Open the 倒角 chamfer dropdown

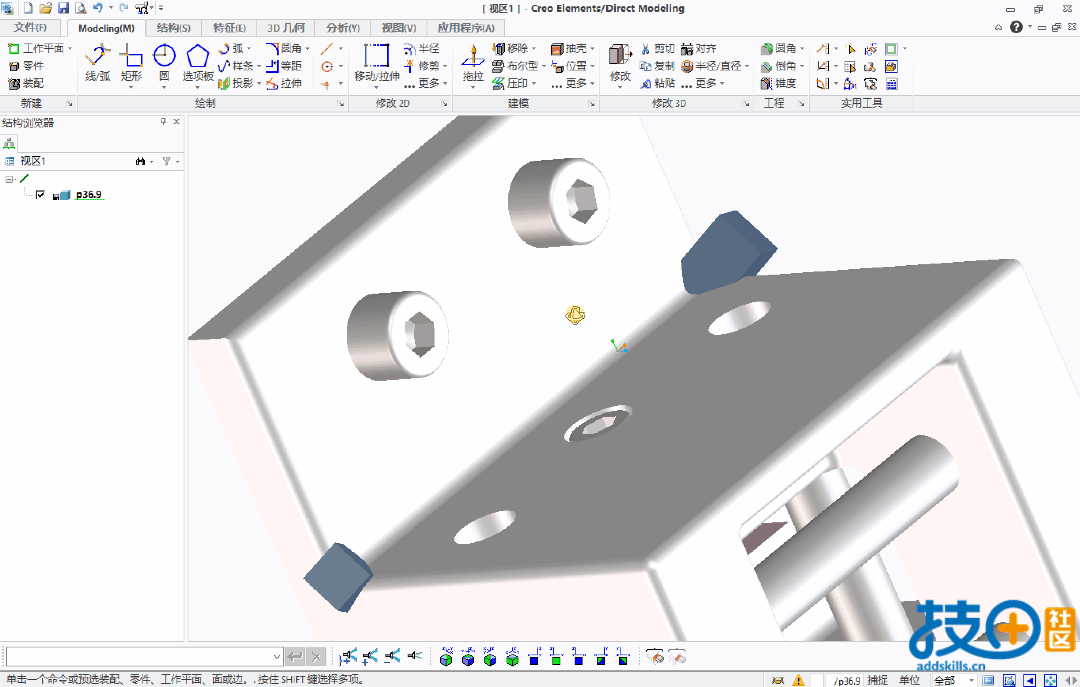pyautogui.click(x=802, y=66)
